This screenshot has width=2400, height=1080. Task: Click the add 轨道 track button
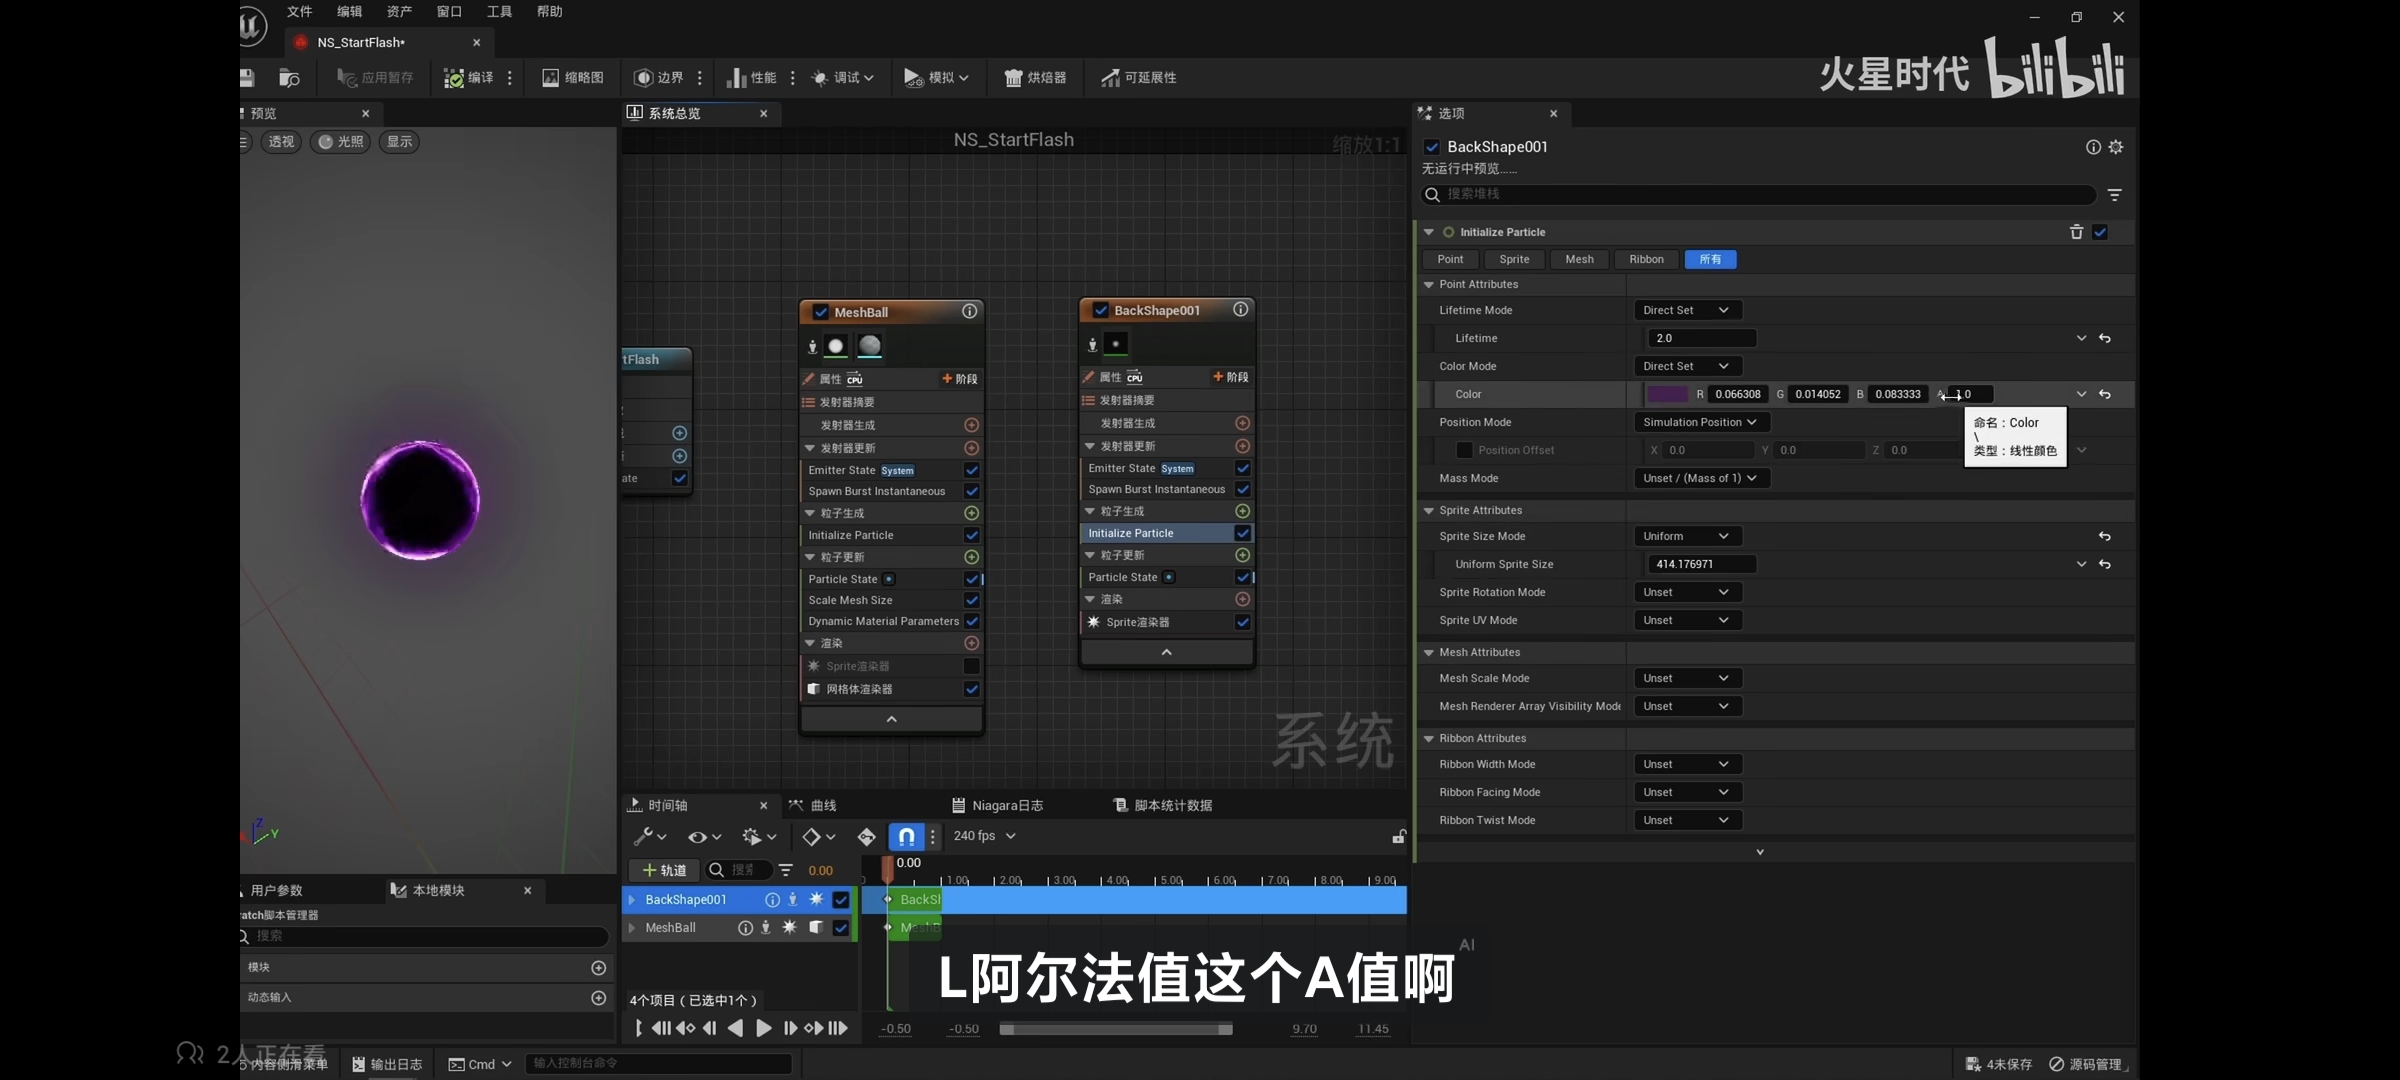pyautogui.click(x=664, y=870)
